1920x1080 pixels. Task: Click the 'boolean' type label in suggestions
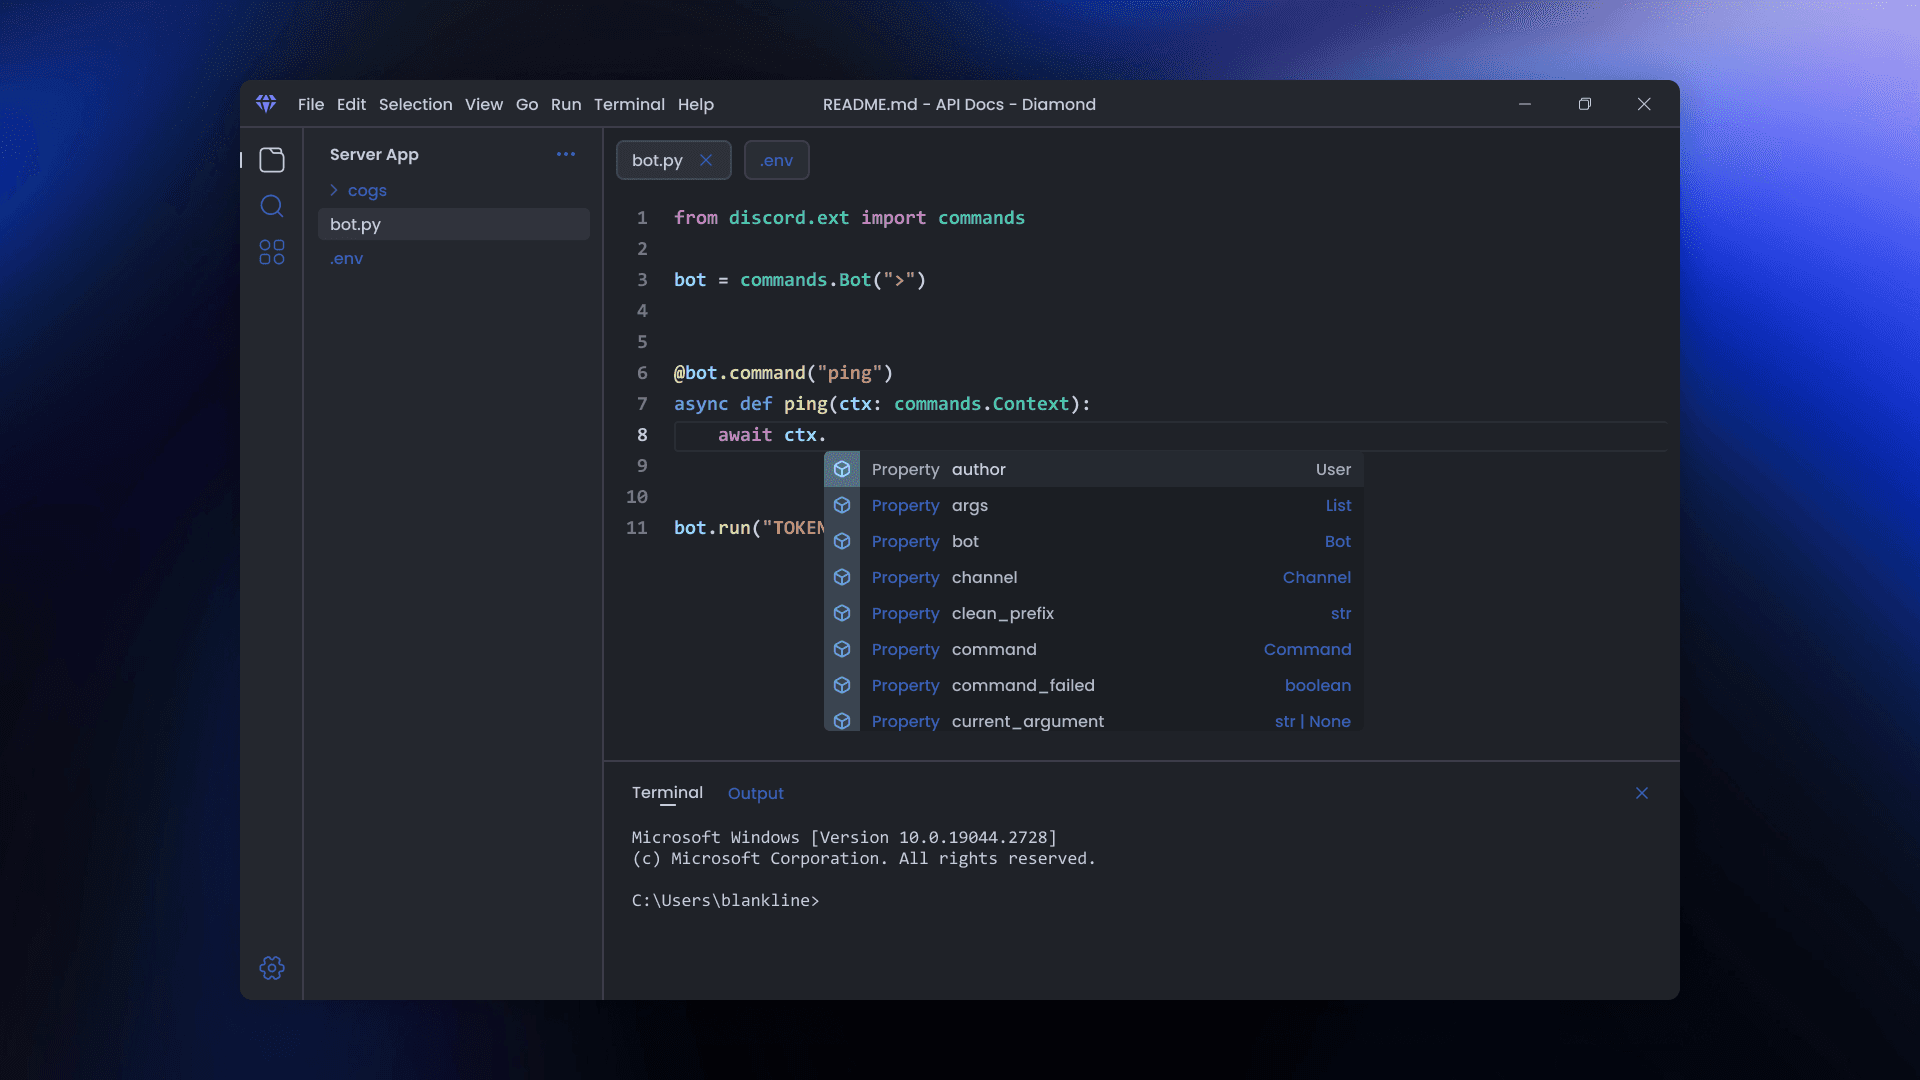click(x=1317, y=685)
